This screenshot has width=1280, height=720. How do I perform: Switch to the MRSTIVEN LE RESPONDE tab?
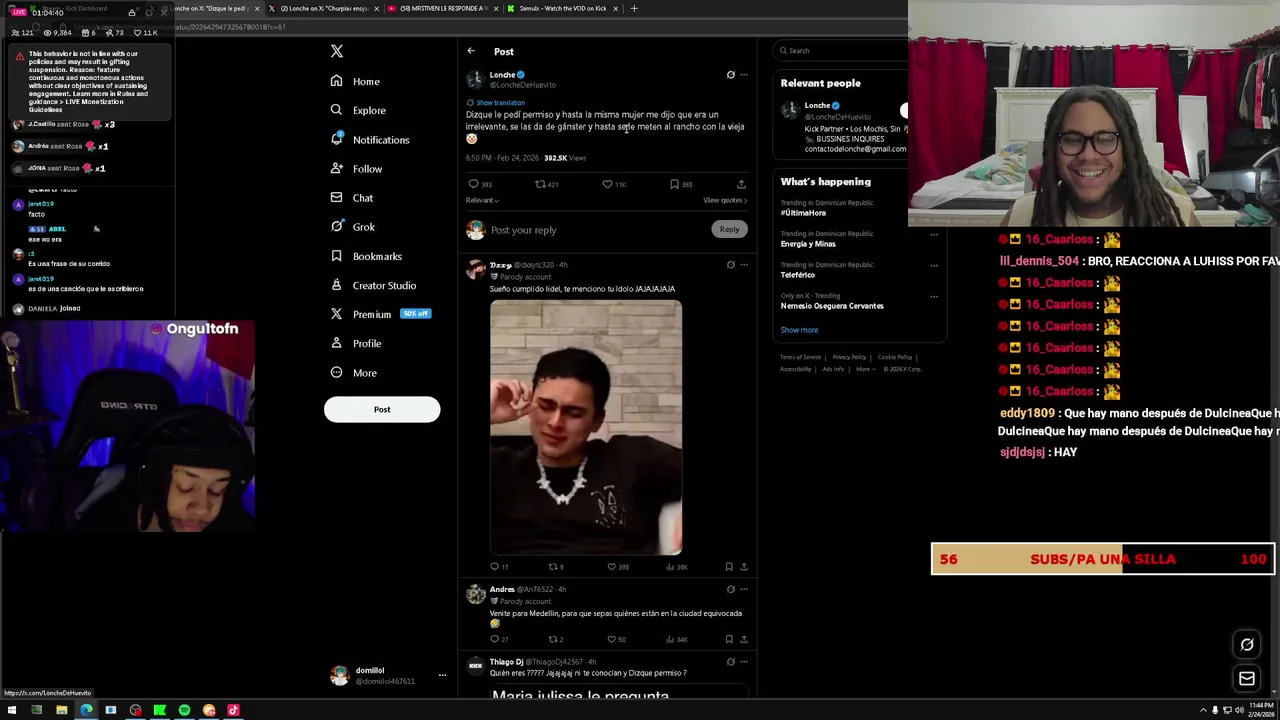pyautogui.click(x=441, y=8)
